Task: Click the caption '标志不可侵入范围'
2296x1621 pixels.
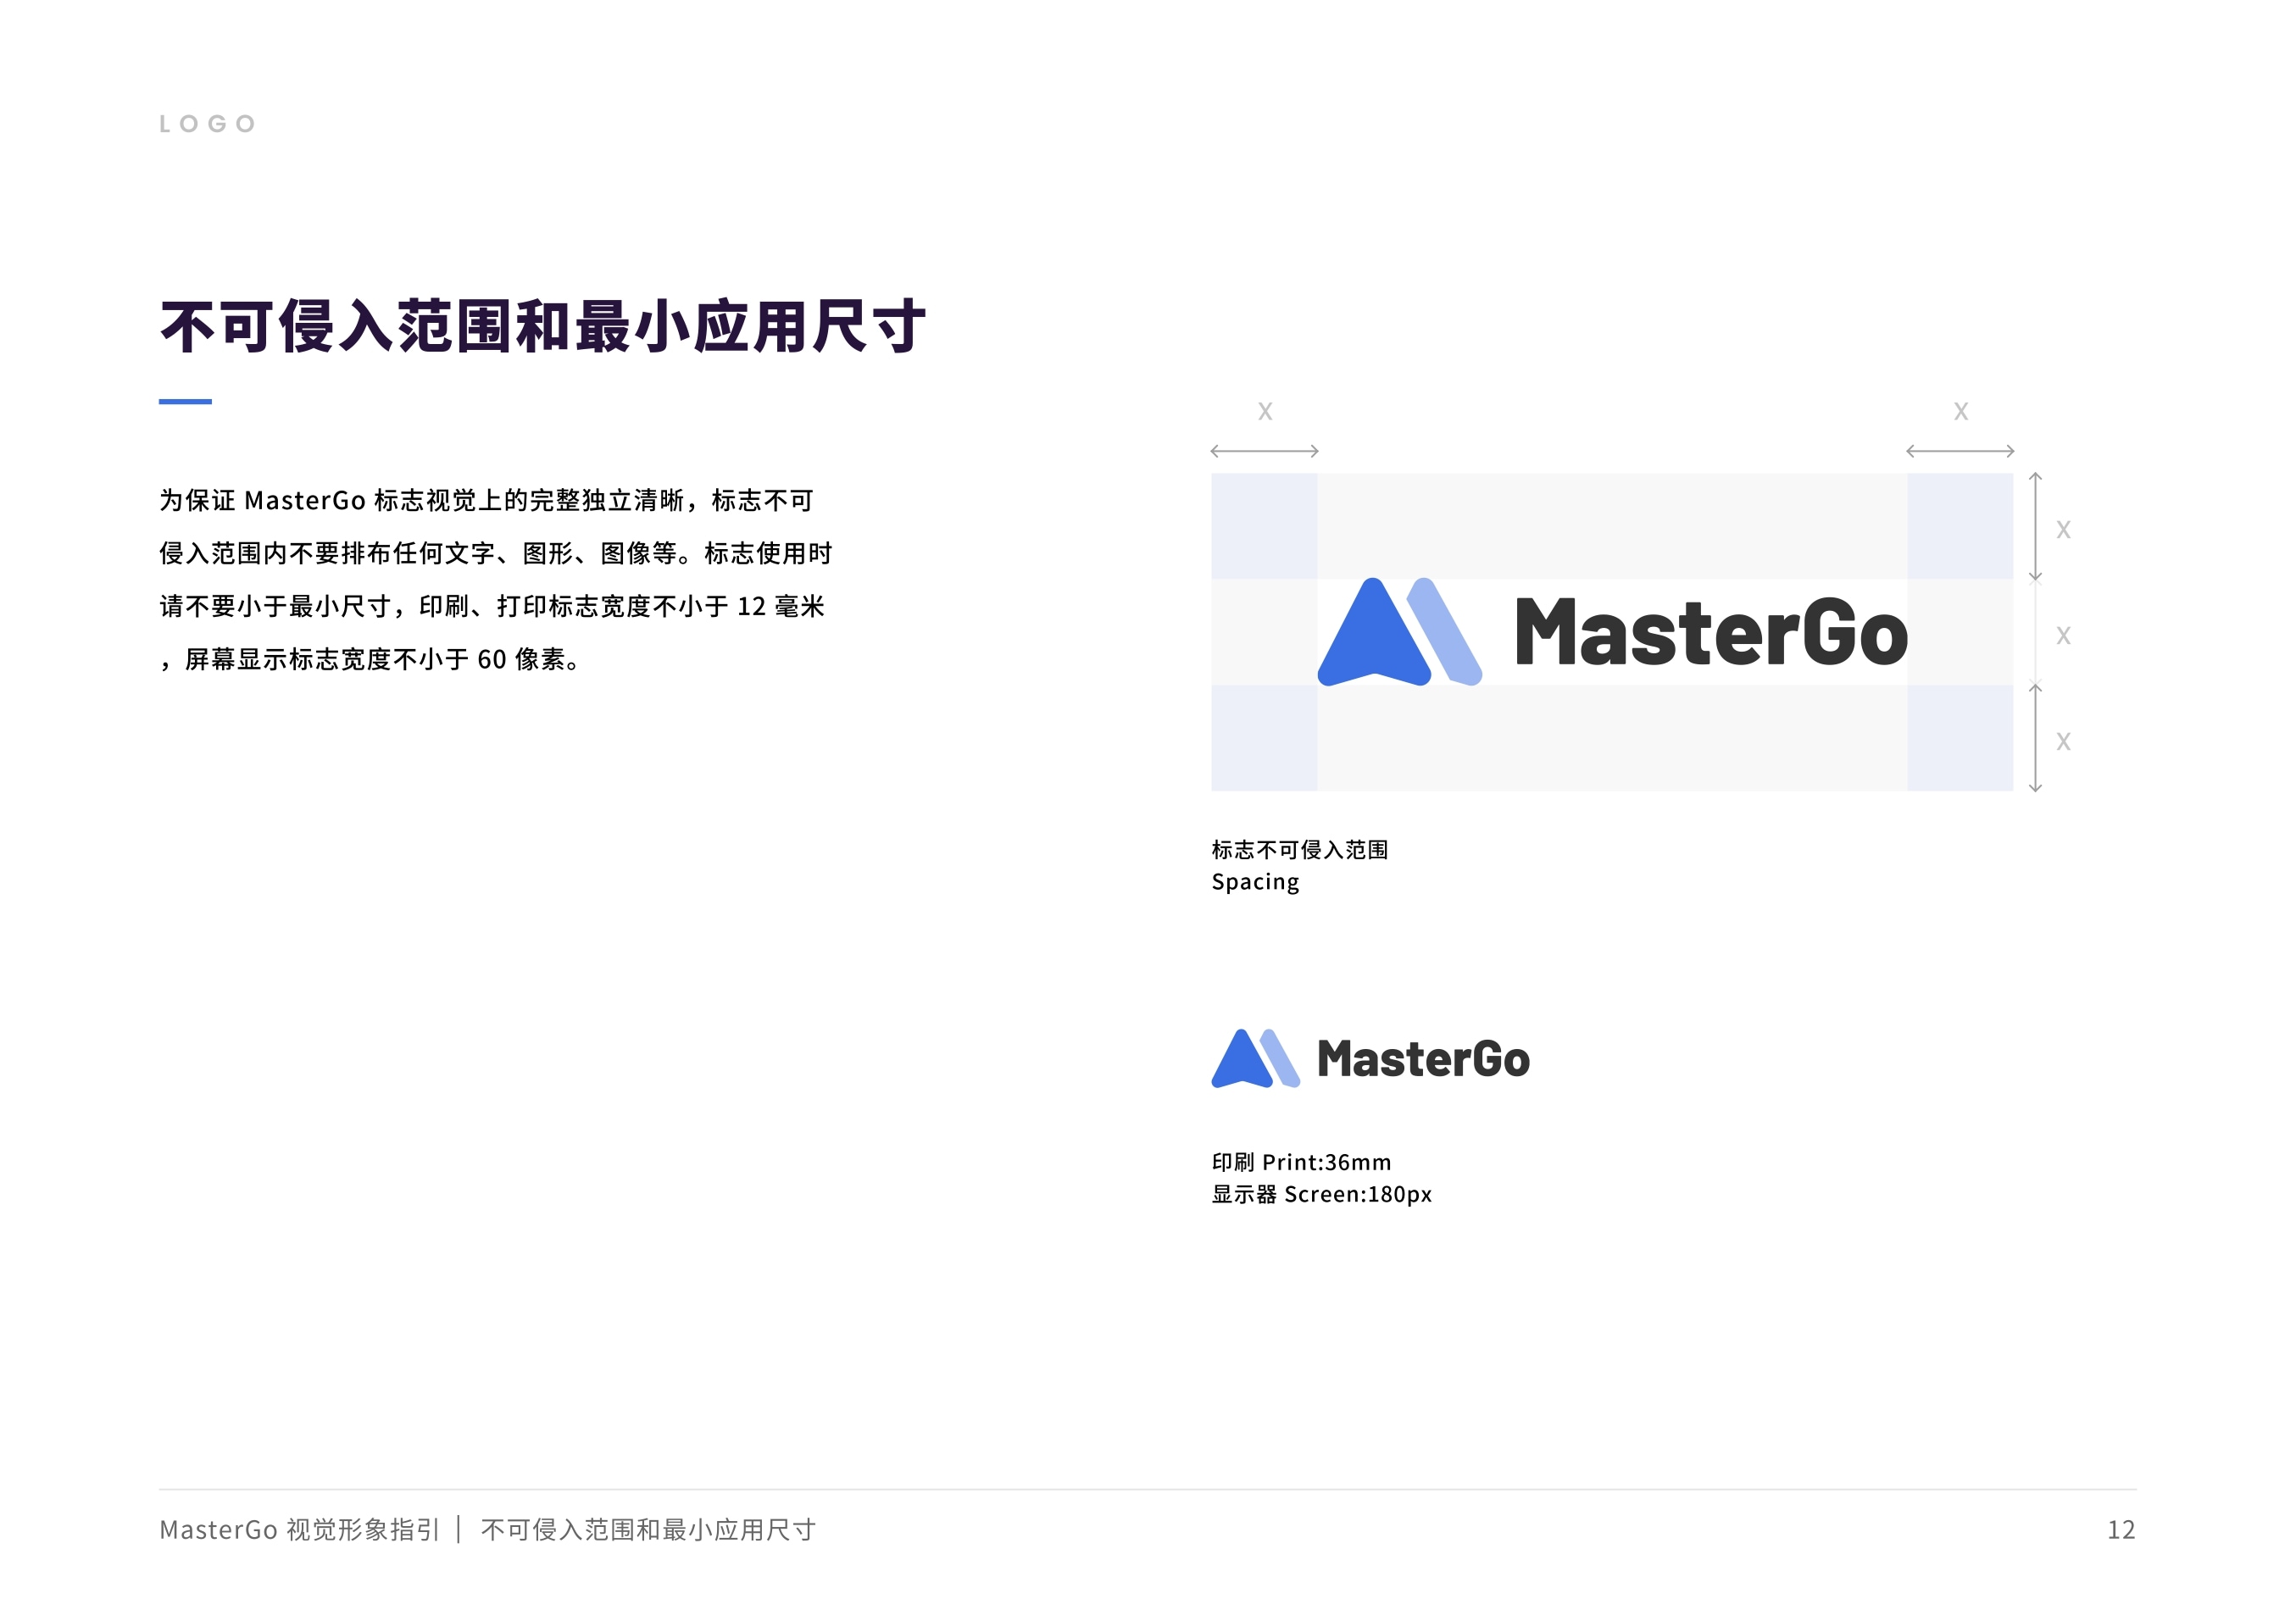Action: [1300, 850]
